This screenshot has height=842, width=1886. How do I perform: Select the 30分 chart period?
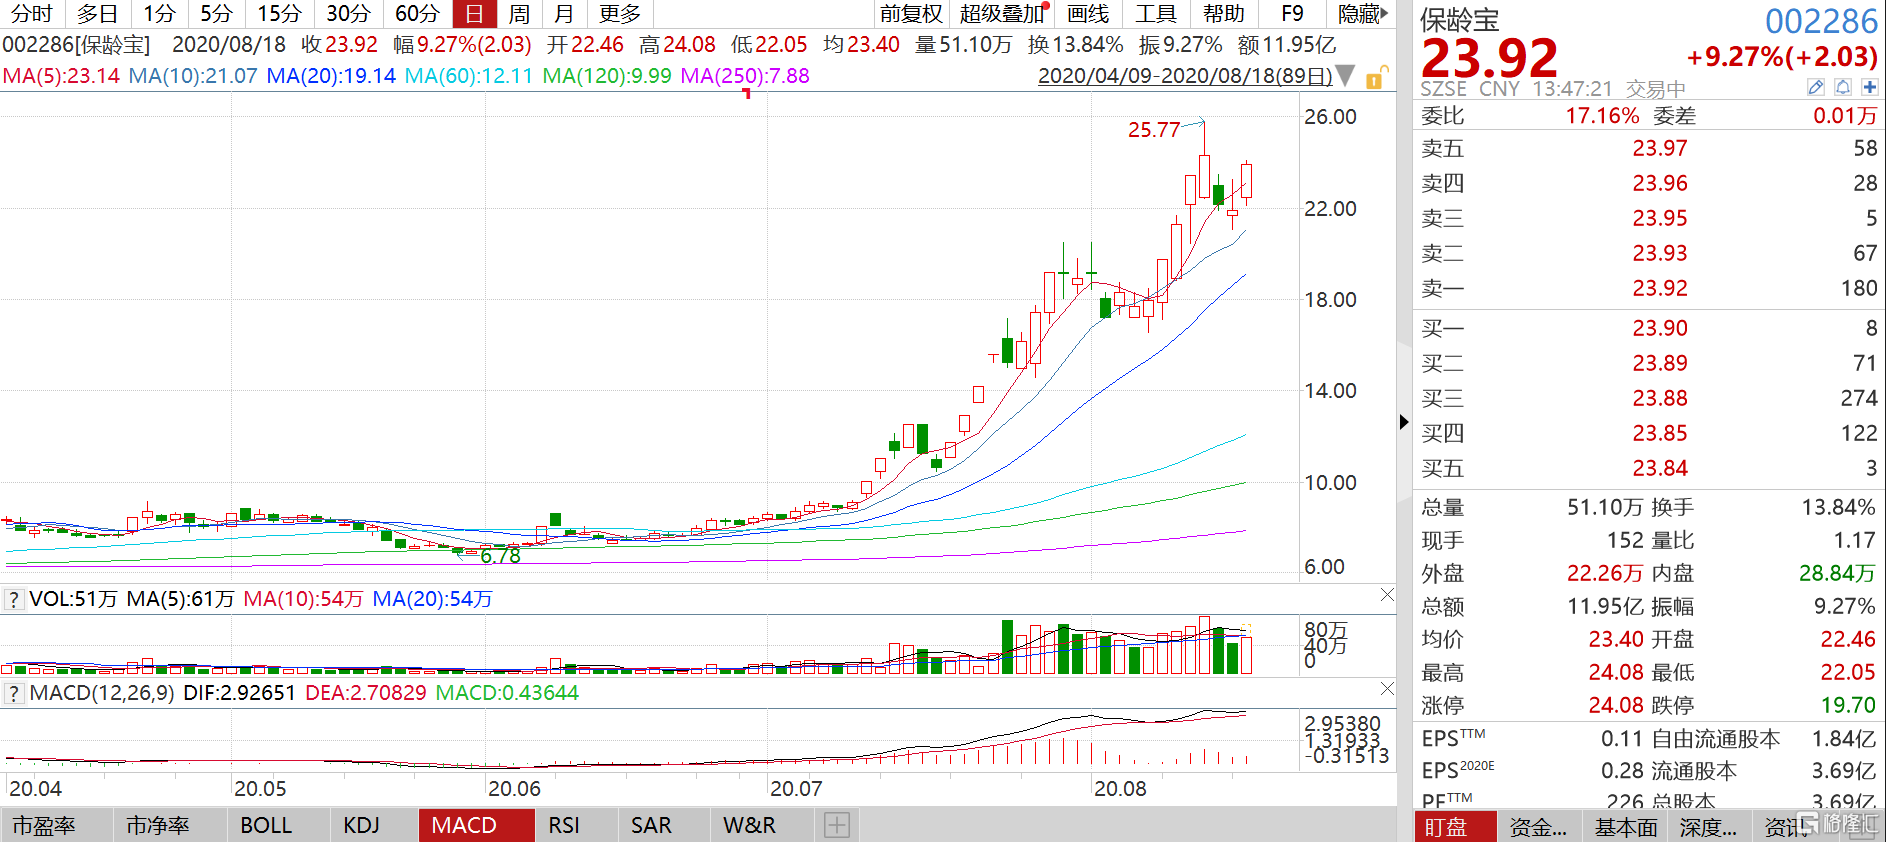tap(348, 14)
